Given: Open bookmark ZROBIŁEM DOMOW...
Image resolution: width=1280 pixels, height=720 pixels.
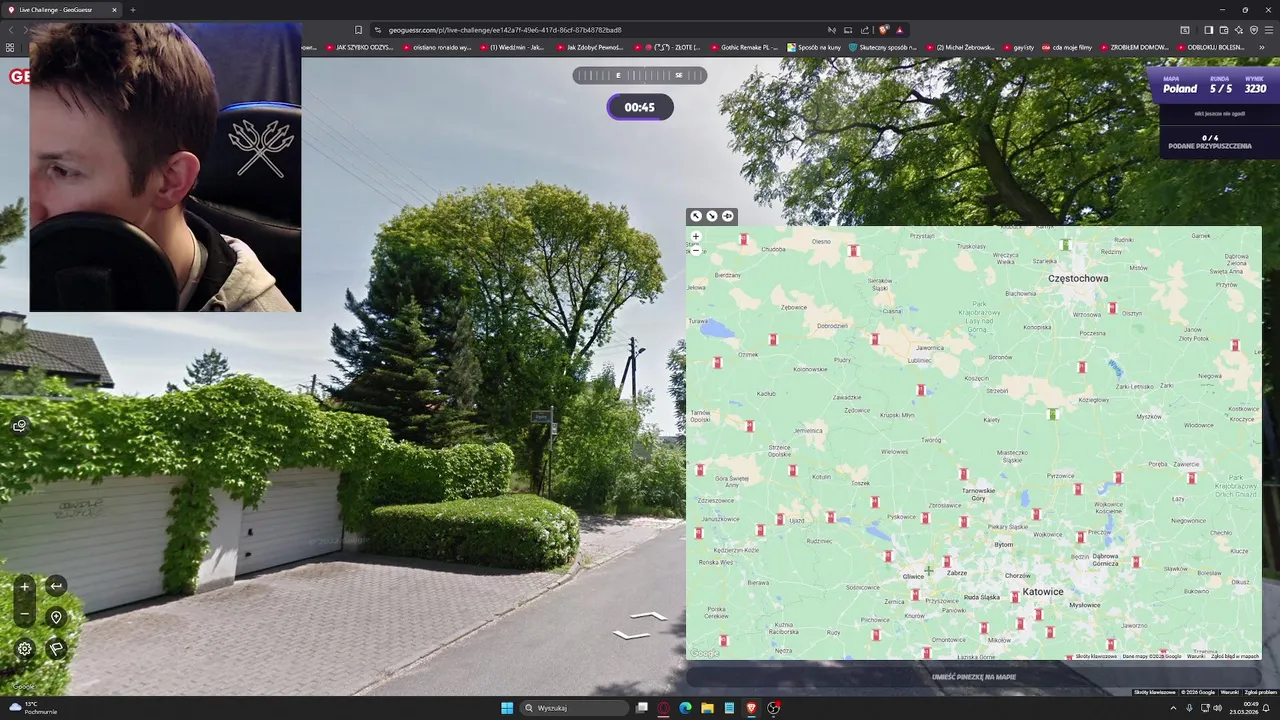Looking at the screenshot, I should pos(1135,47).
